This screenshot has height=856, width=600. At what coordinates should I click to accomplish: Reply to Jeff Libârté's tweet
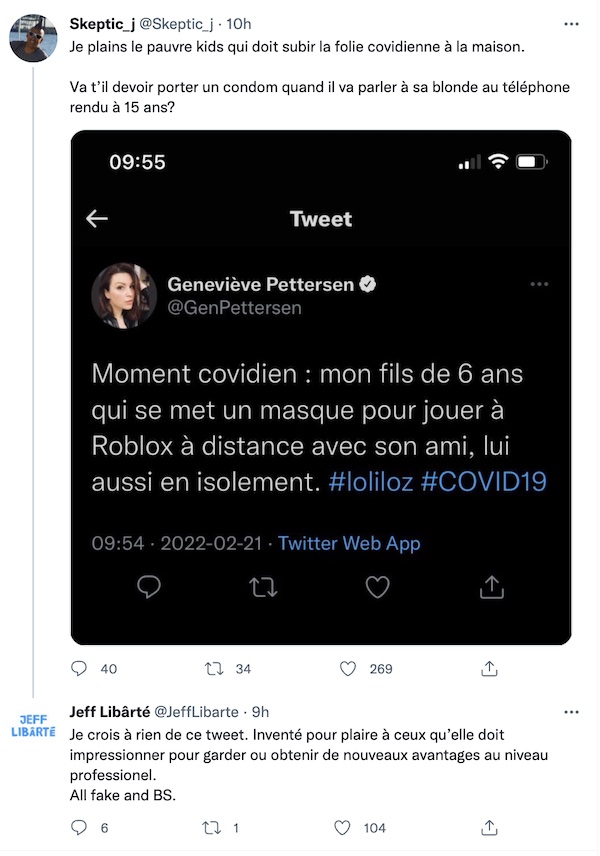pos(79,828)
